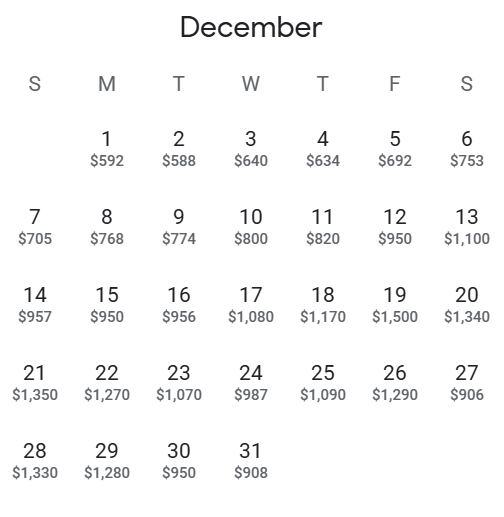Viewport: 504px width, 517px height.
Task: Select December 6 priced $753
Action: point(467,149)
